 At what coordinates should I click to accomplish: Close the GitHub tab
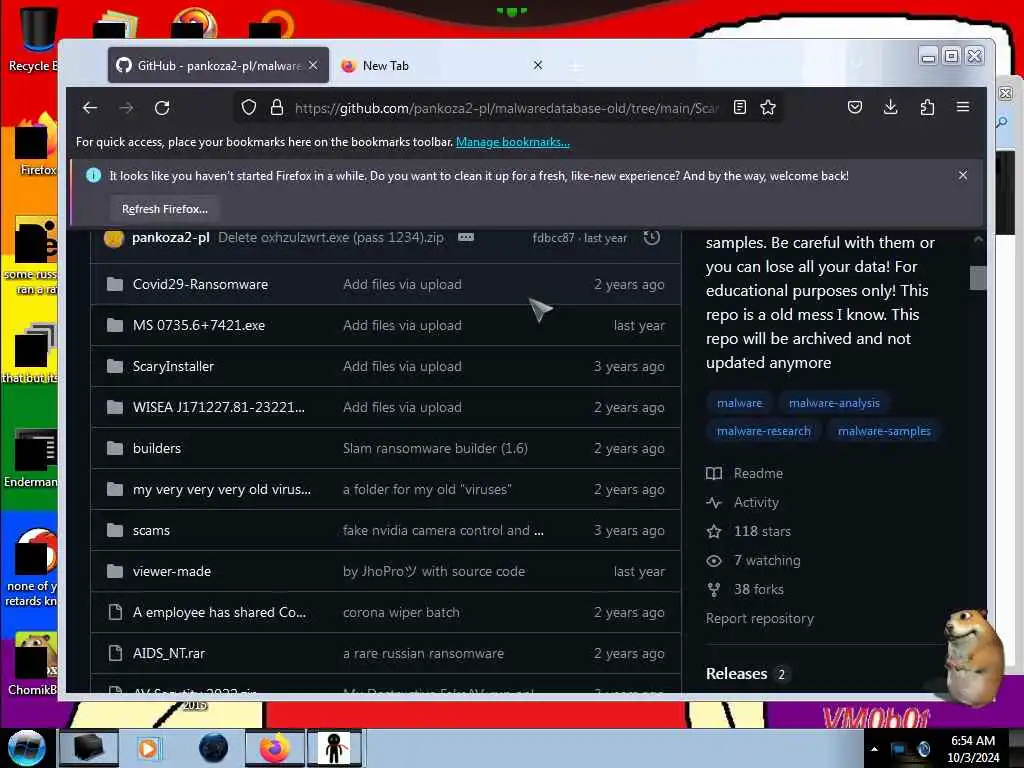tap(313, 65)
